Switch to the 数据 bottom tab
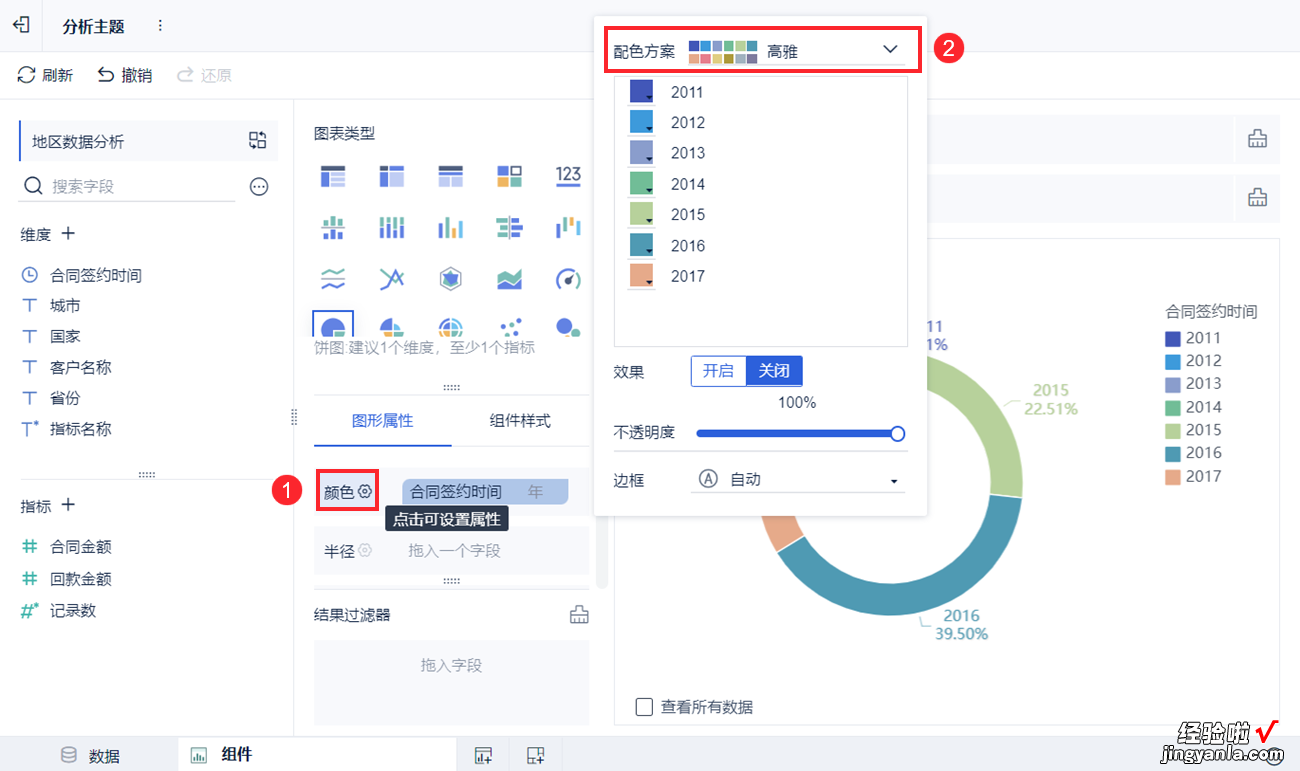1300x771 pixels. (90, 755)
